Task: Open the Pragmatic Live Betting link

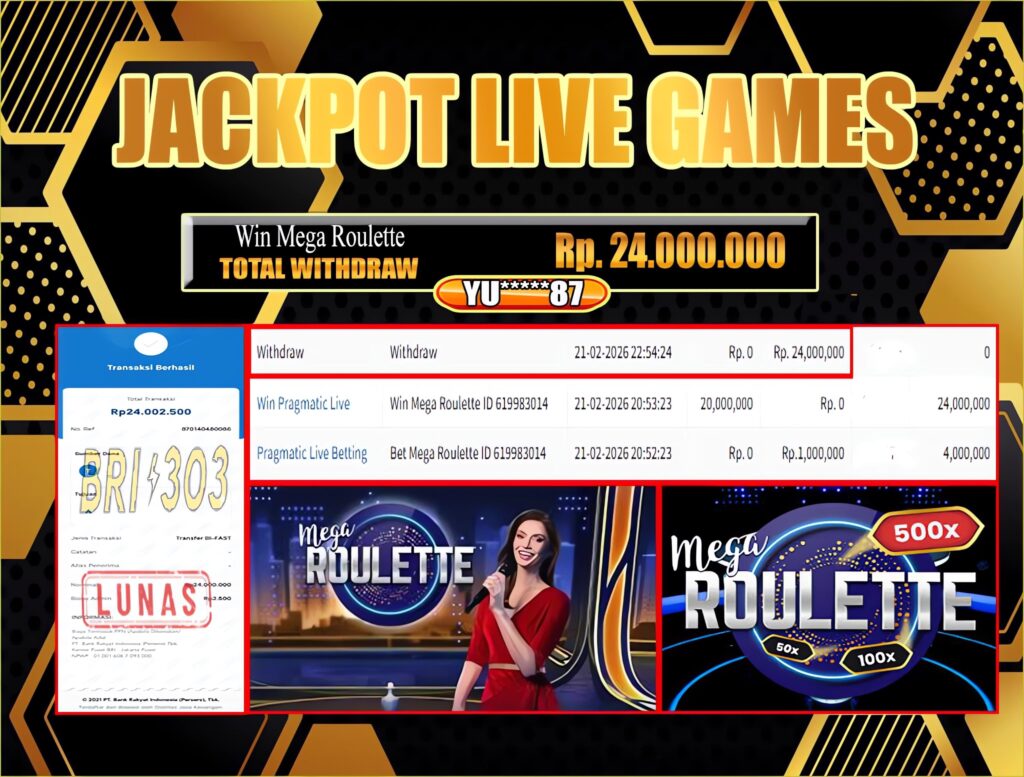Action: tap(311, 453)
